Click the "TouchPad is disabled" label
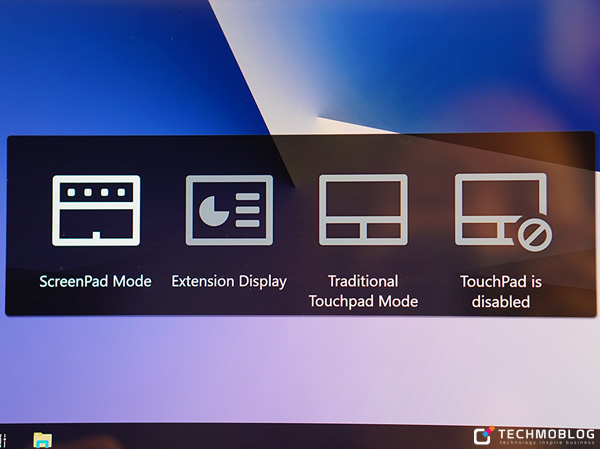The image size is (600, 449). [501, 292]
